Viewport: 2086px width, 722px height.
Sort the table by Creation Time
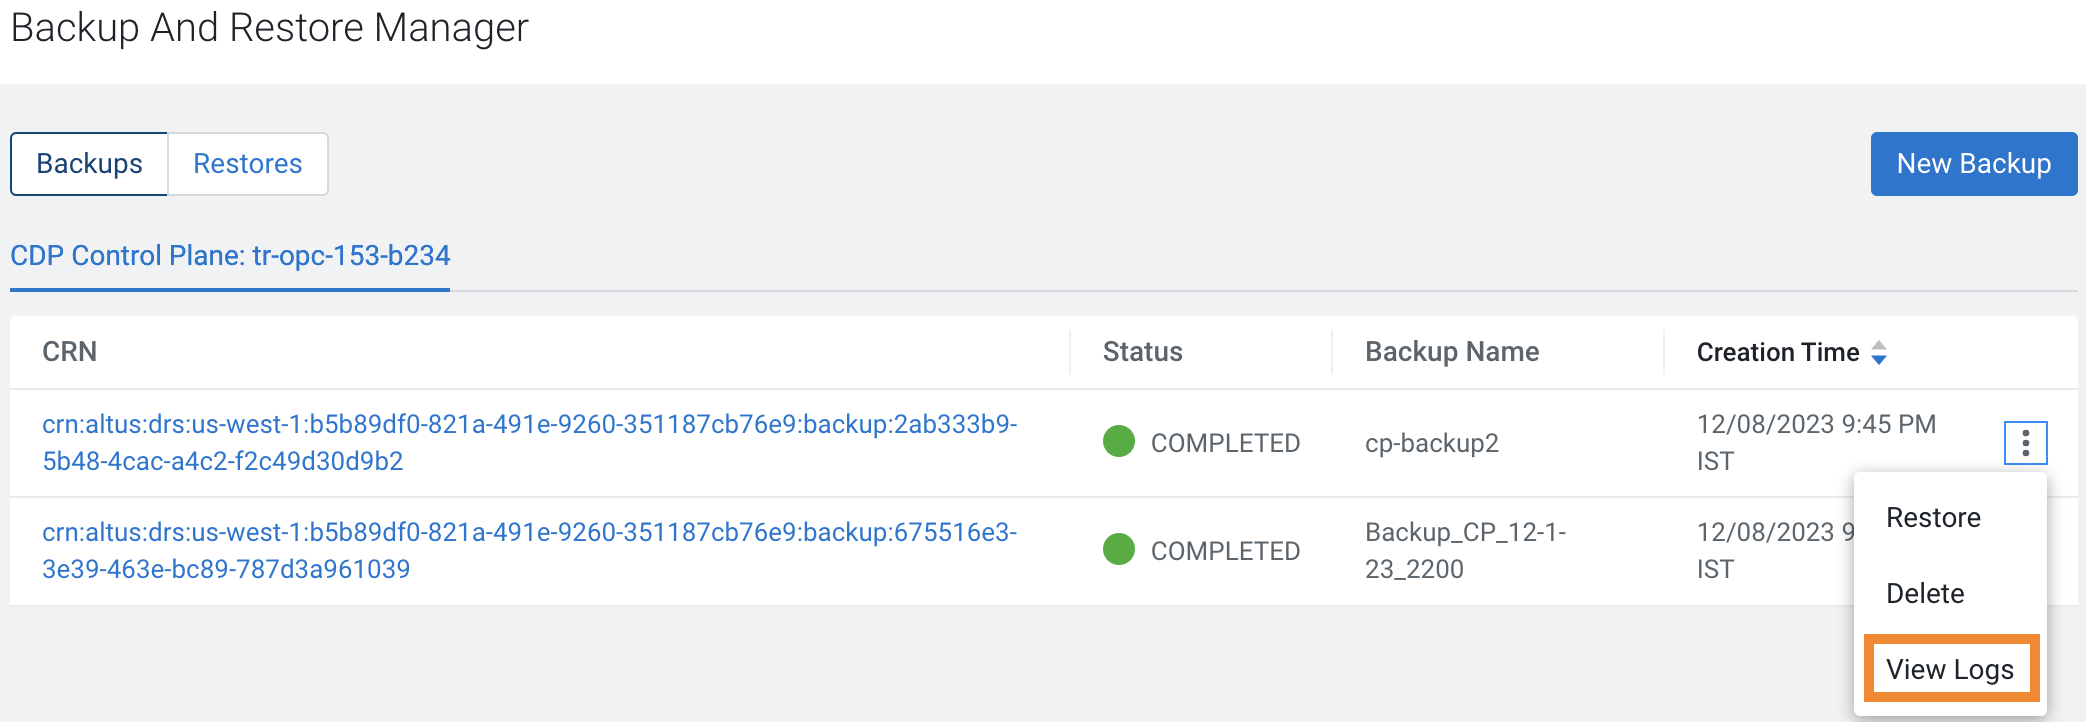pos(1778,352)
